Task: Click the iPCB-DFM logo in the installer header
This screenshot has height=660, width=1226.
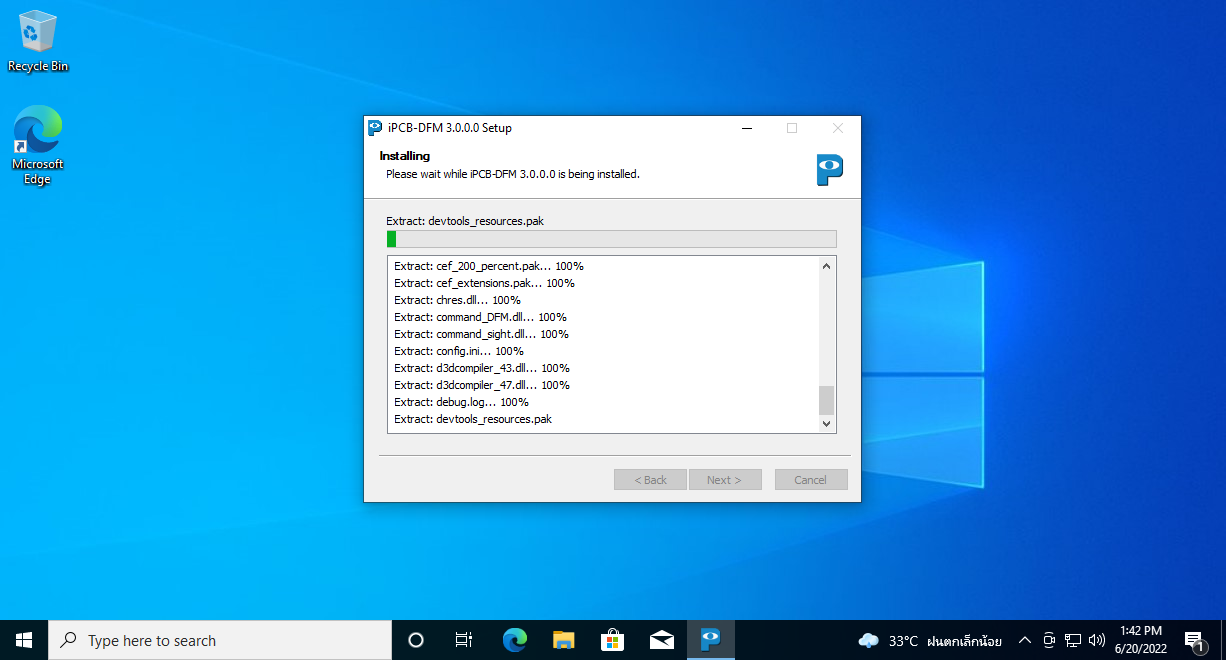Action: tap(829, 170)
